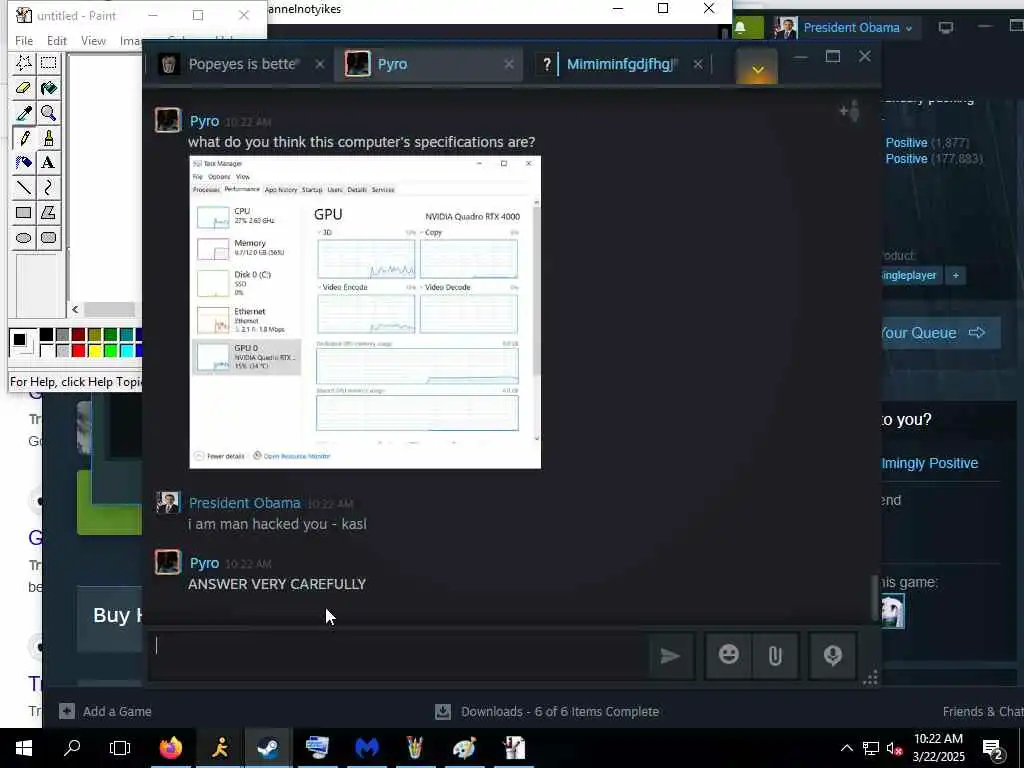Attach a file with the paperclip button
The height and width of the screenshot is (768, 1024).
(775, 655)
